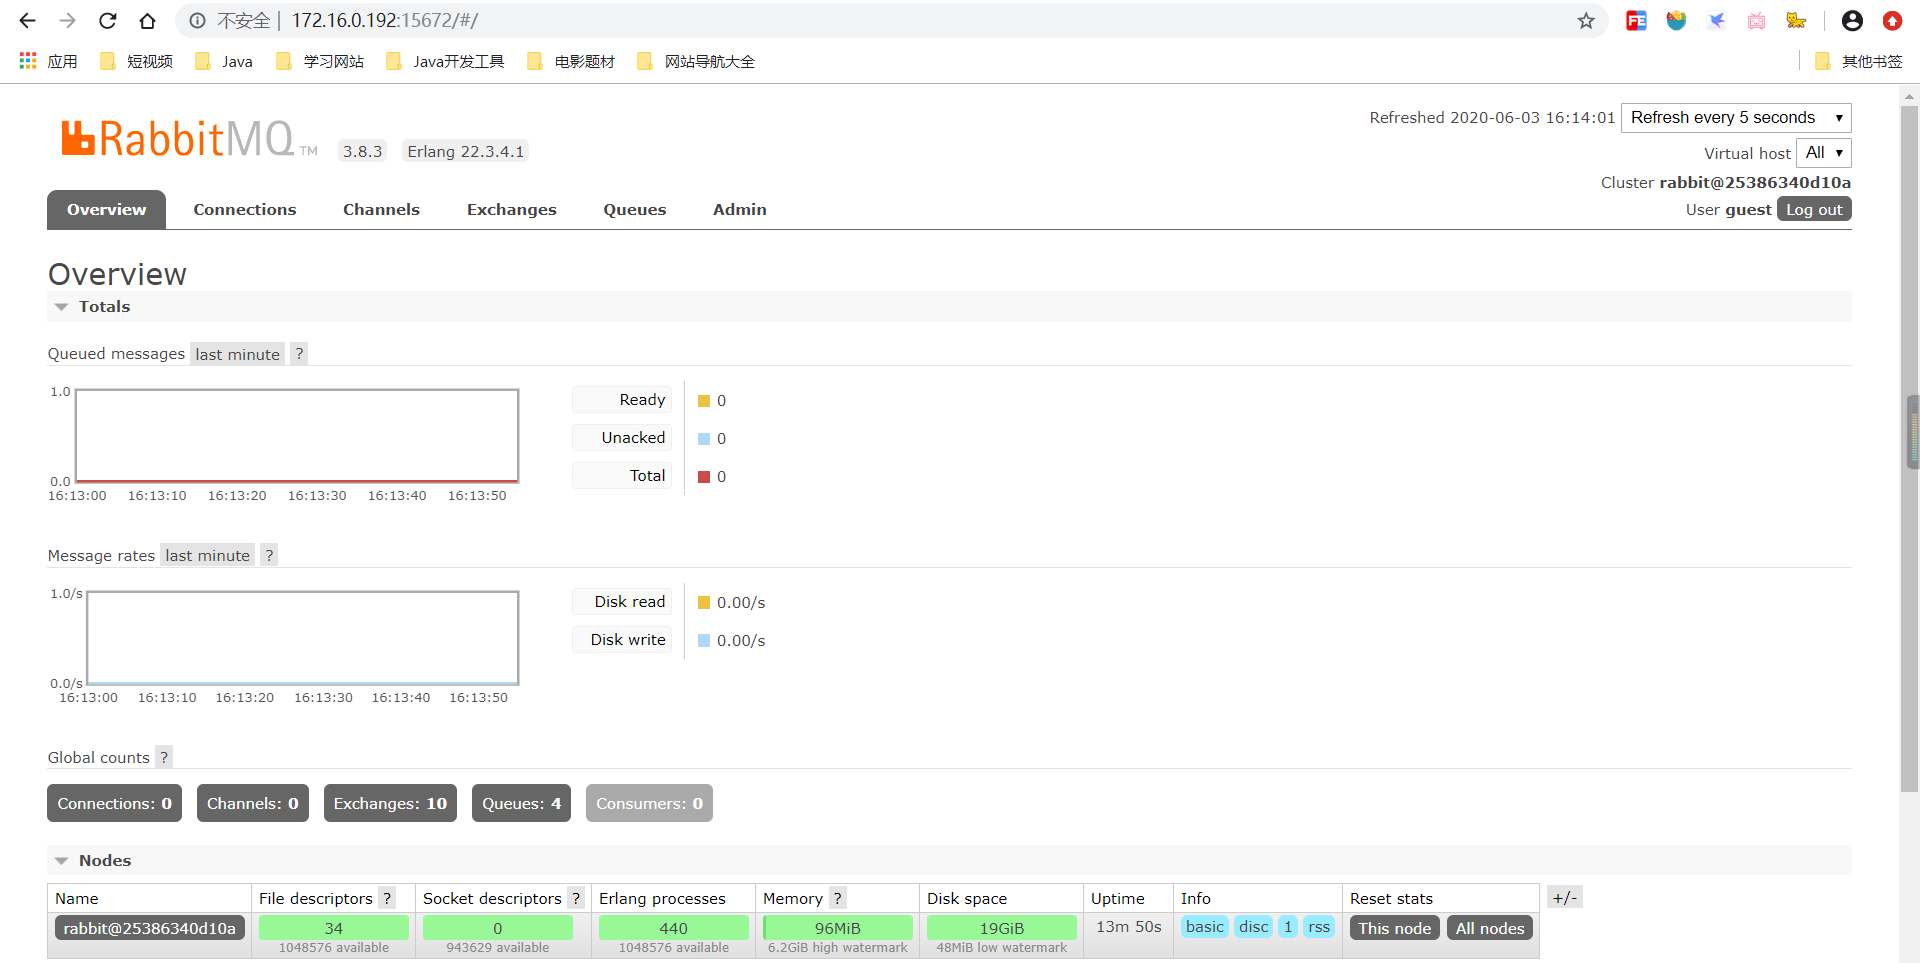Open the Channels: 0 count link
Viewport: 1920px width, 963px height.
click(253, 804)
